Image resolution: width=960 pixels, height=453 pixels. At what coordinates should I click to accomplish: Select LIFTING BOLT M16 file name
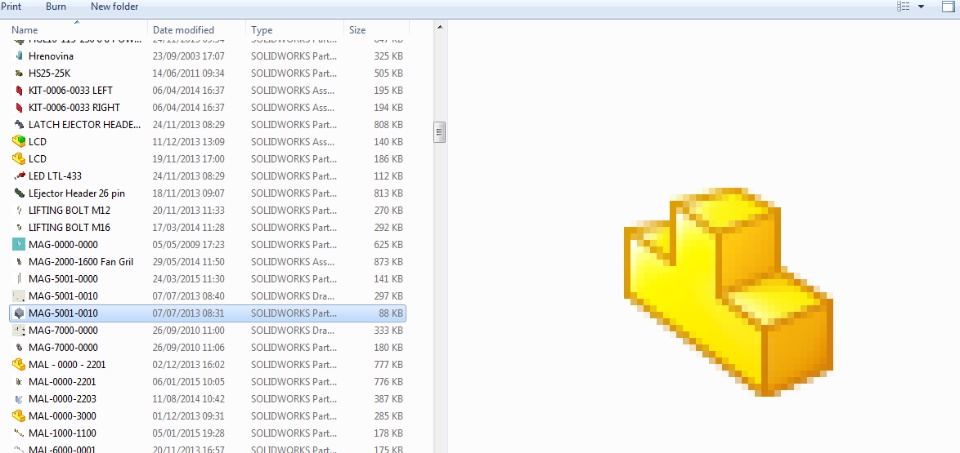(69, 227)
